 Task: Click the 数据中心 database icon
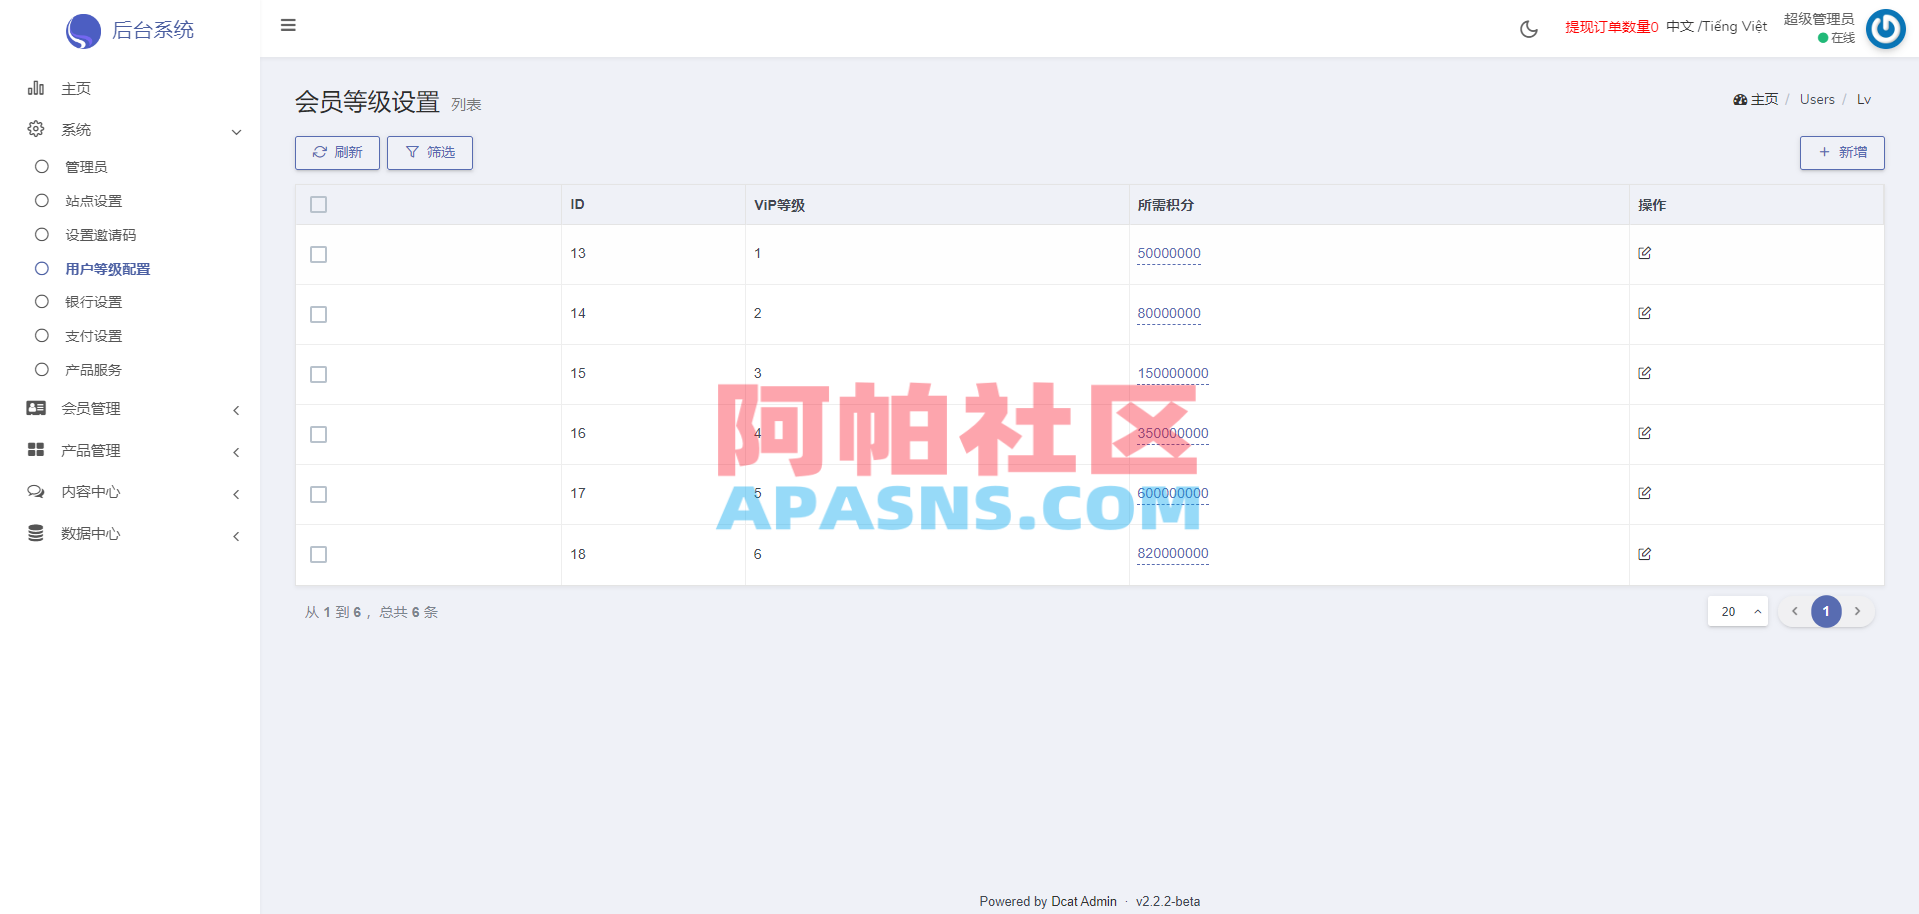coord(35,533)
